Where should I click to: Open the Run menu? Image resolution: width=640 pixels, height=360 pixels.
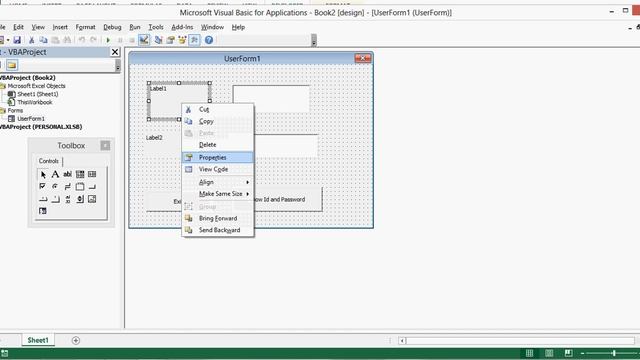pos(135,27)
